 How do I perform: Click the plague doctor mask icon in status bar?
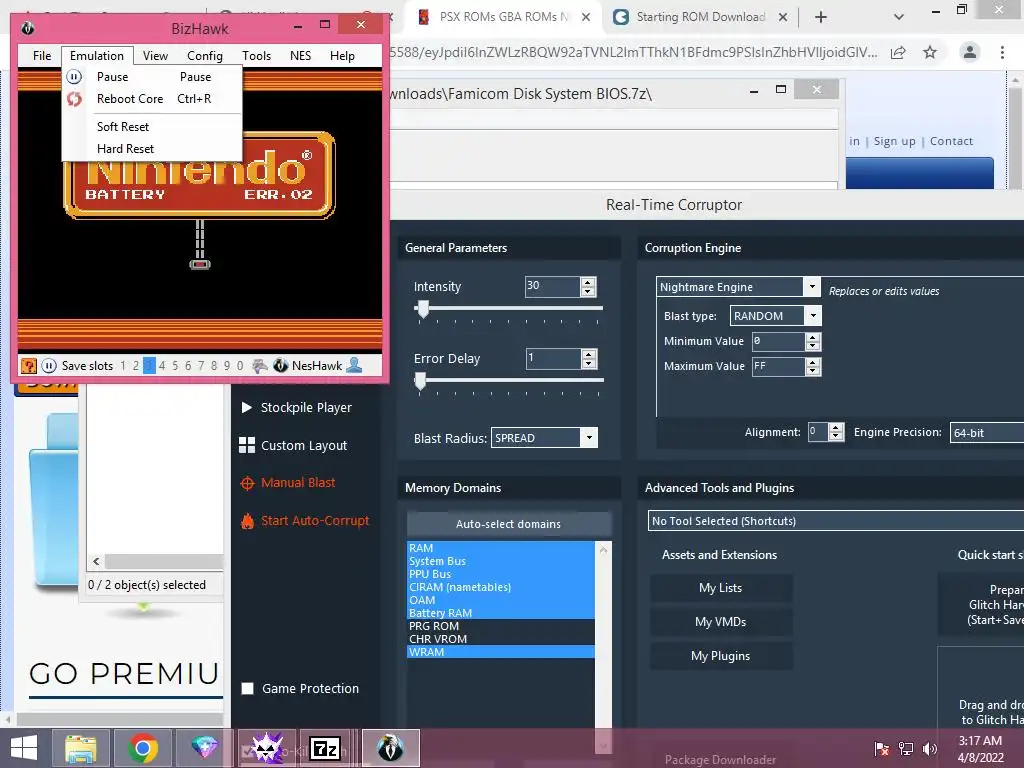[x=260, y=366]
